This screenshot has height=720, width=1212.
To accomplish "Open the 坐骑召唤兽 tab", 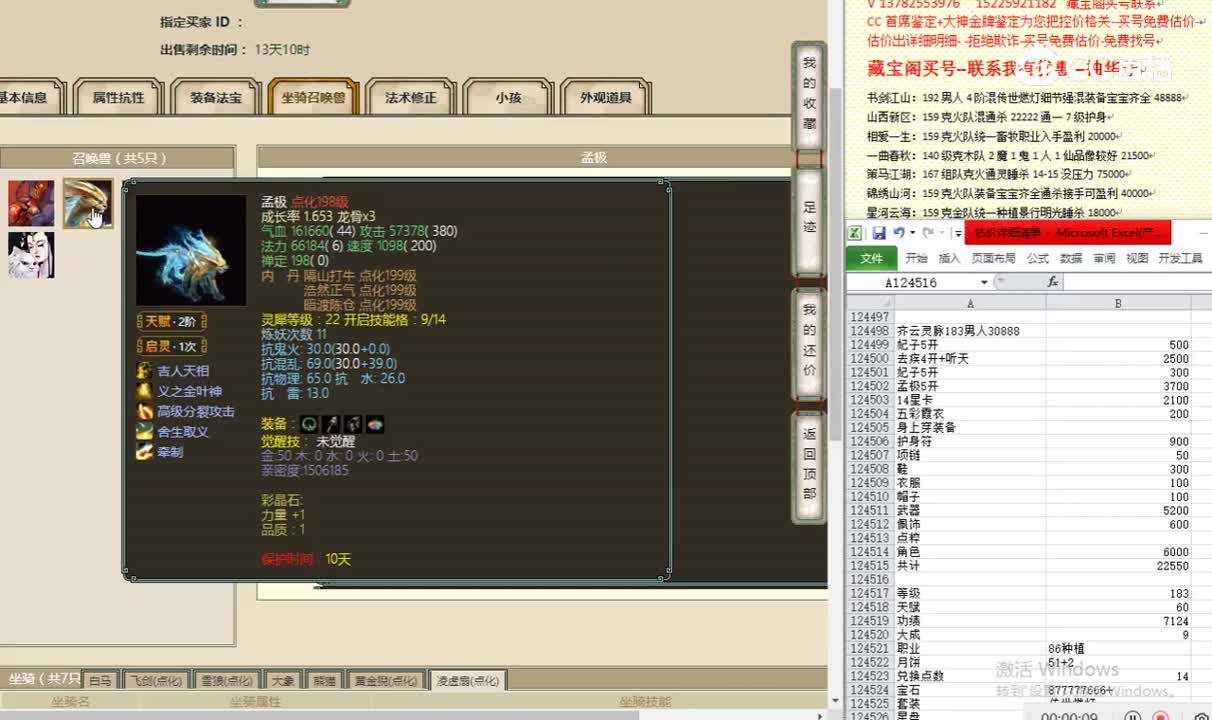I will click(x=313, y=97).
